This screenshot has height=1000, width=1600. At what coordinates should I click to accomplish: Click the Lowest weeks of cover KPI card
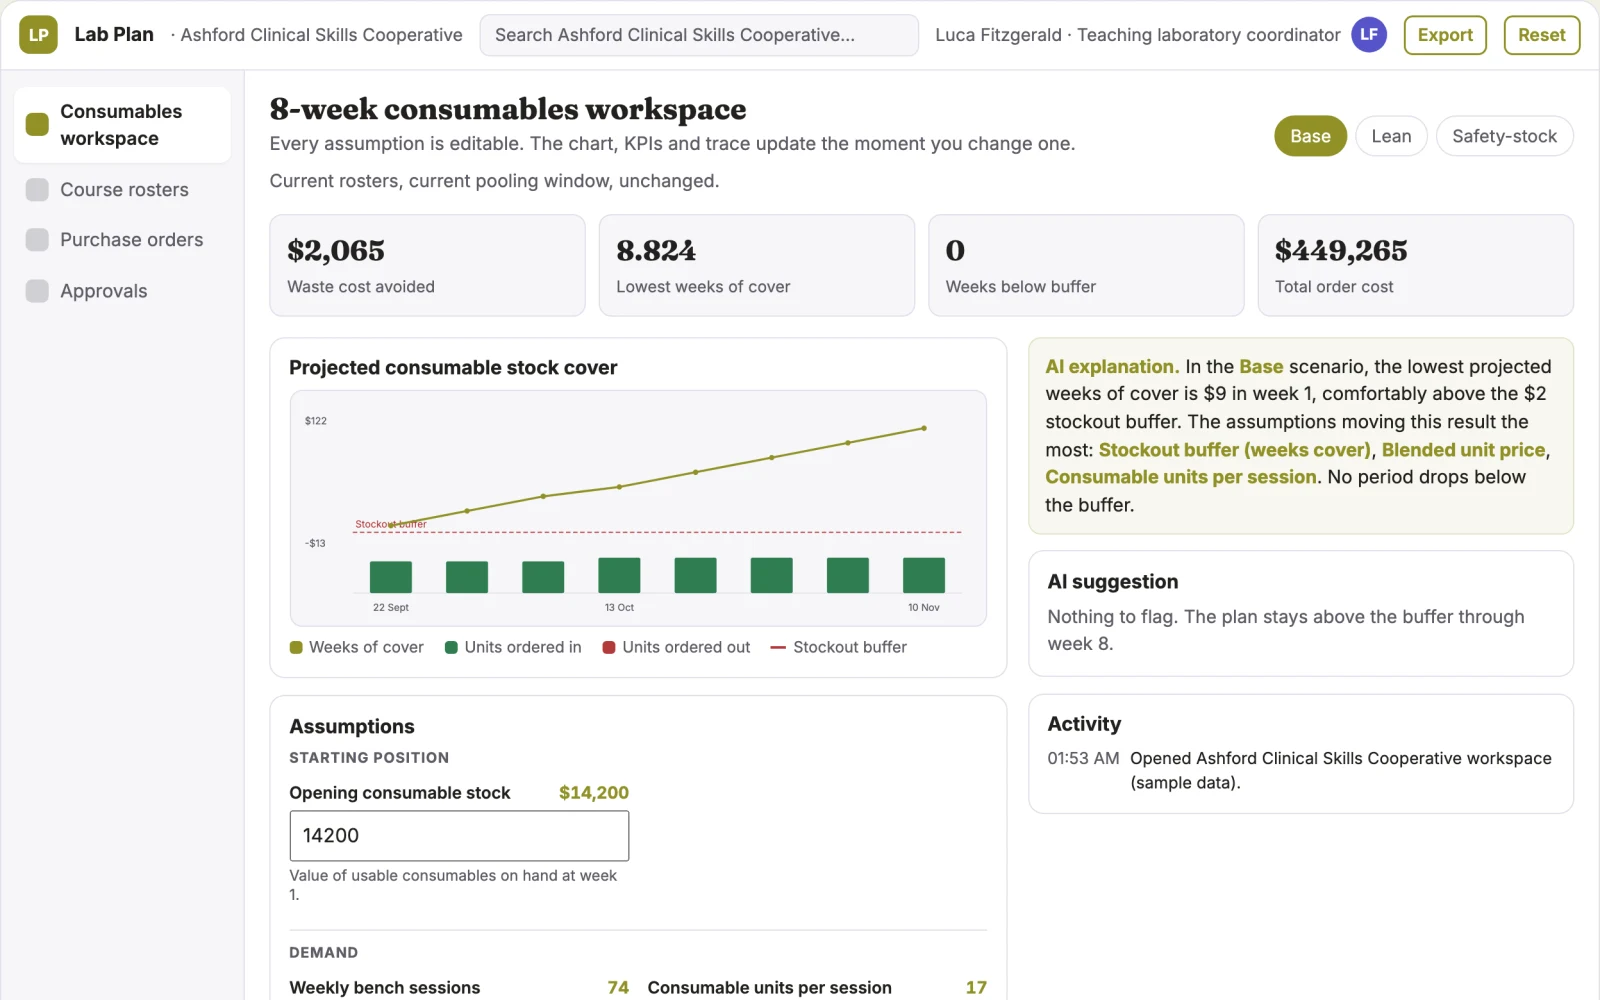(x=757, y=265)
